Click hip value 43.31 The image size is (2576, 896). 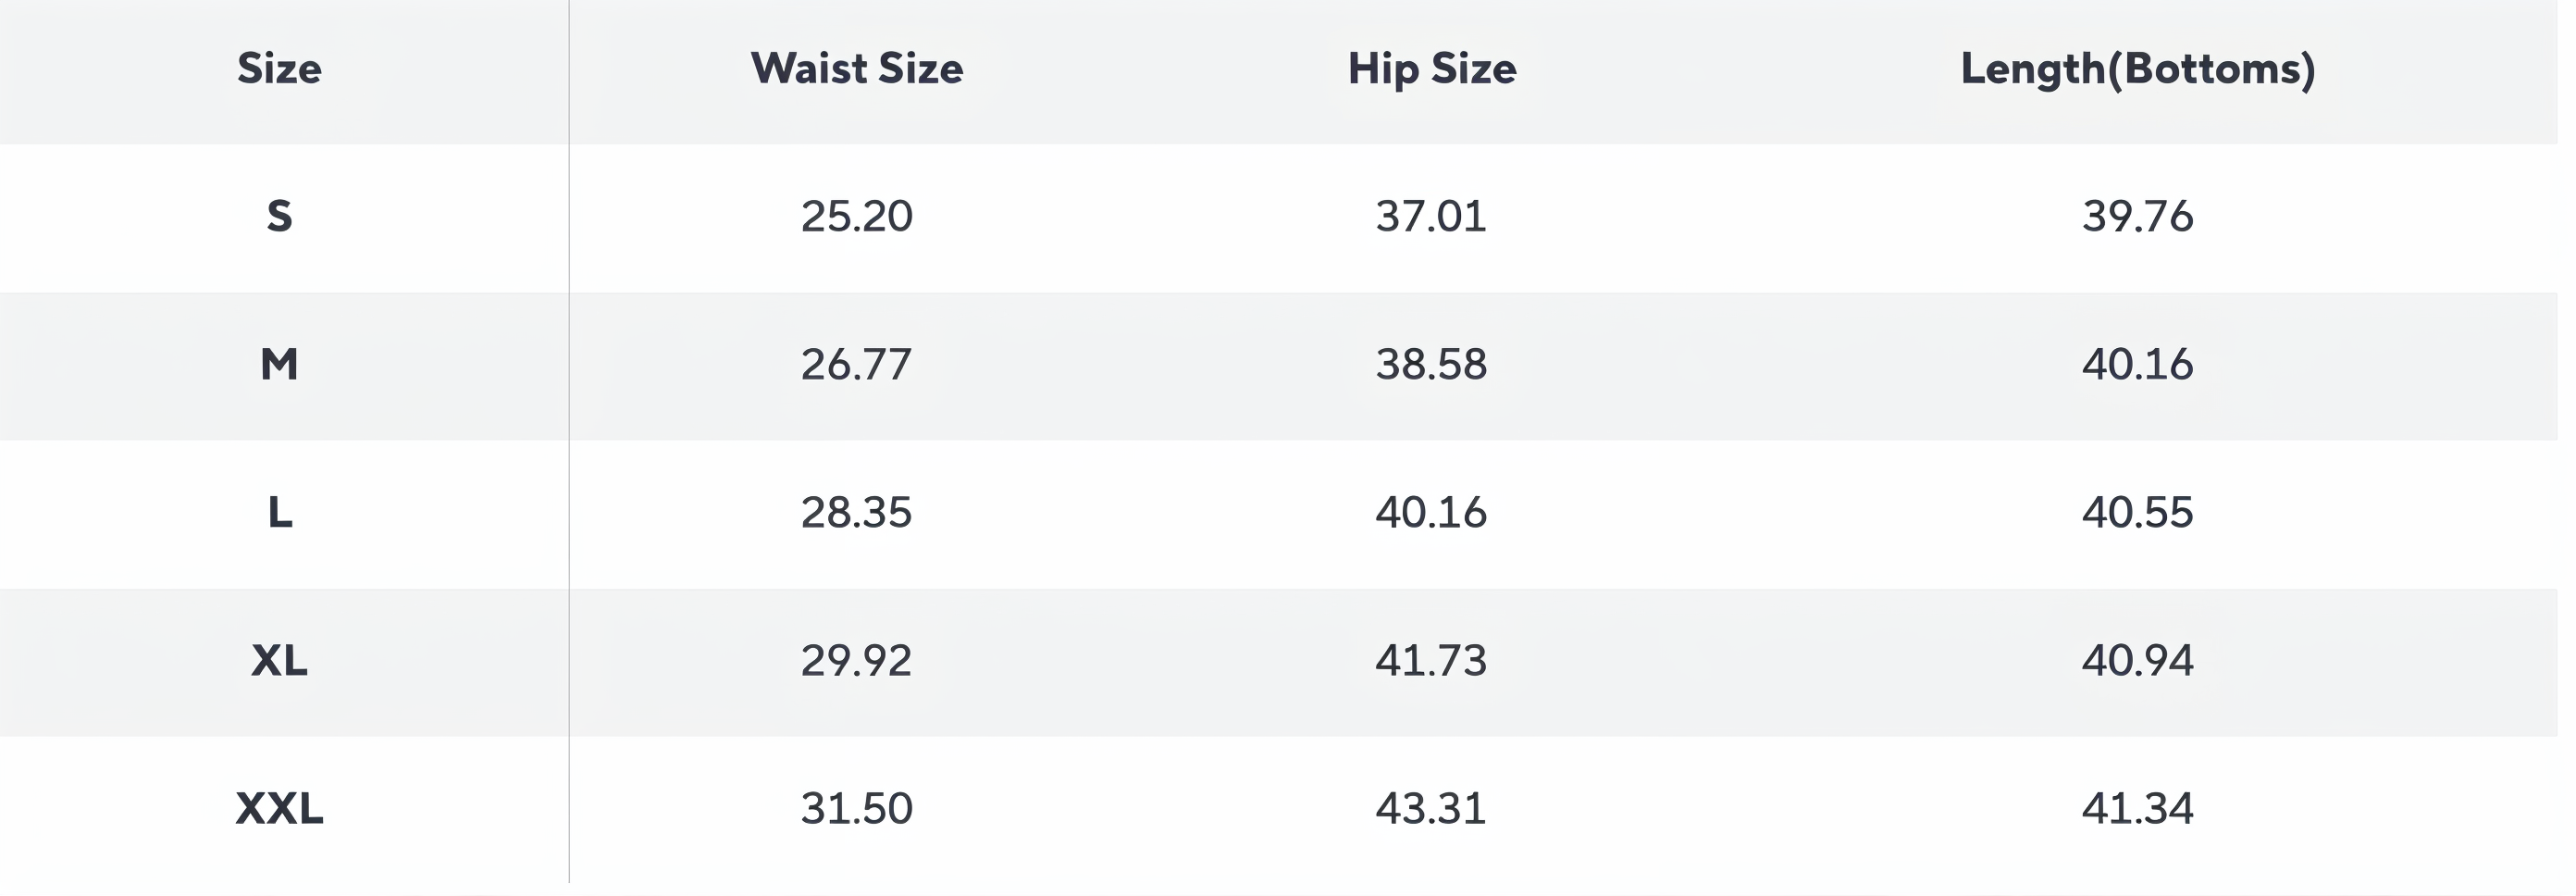(1431, 808)
